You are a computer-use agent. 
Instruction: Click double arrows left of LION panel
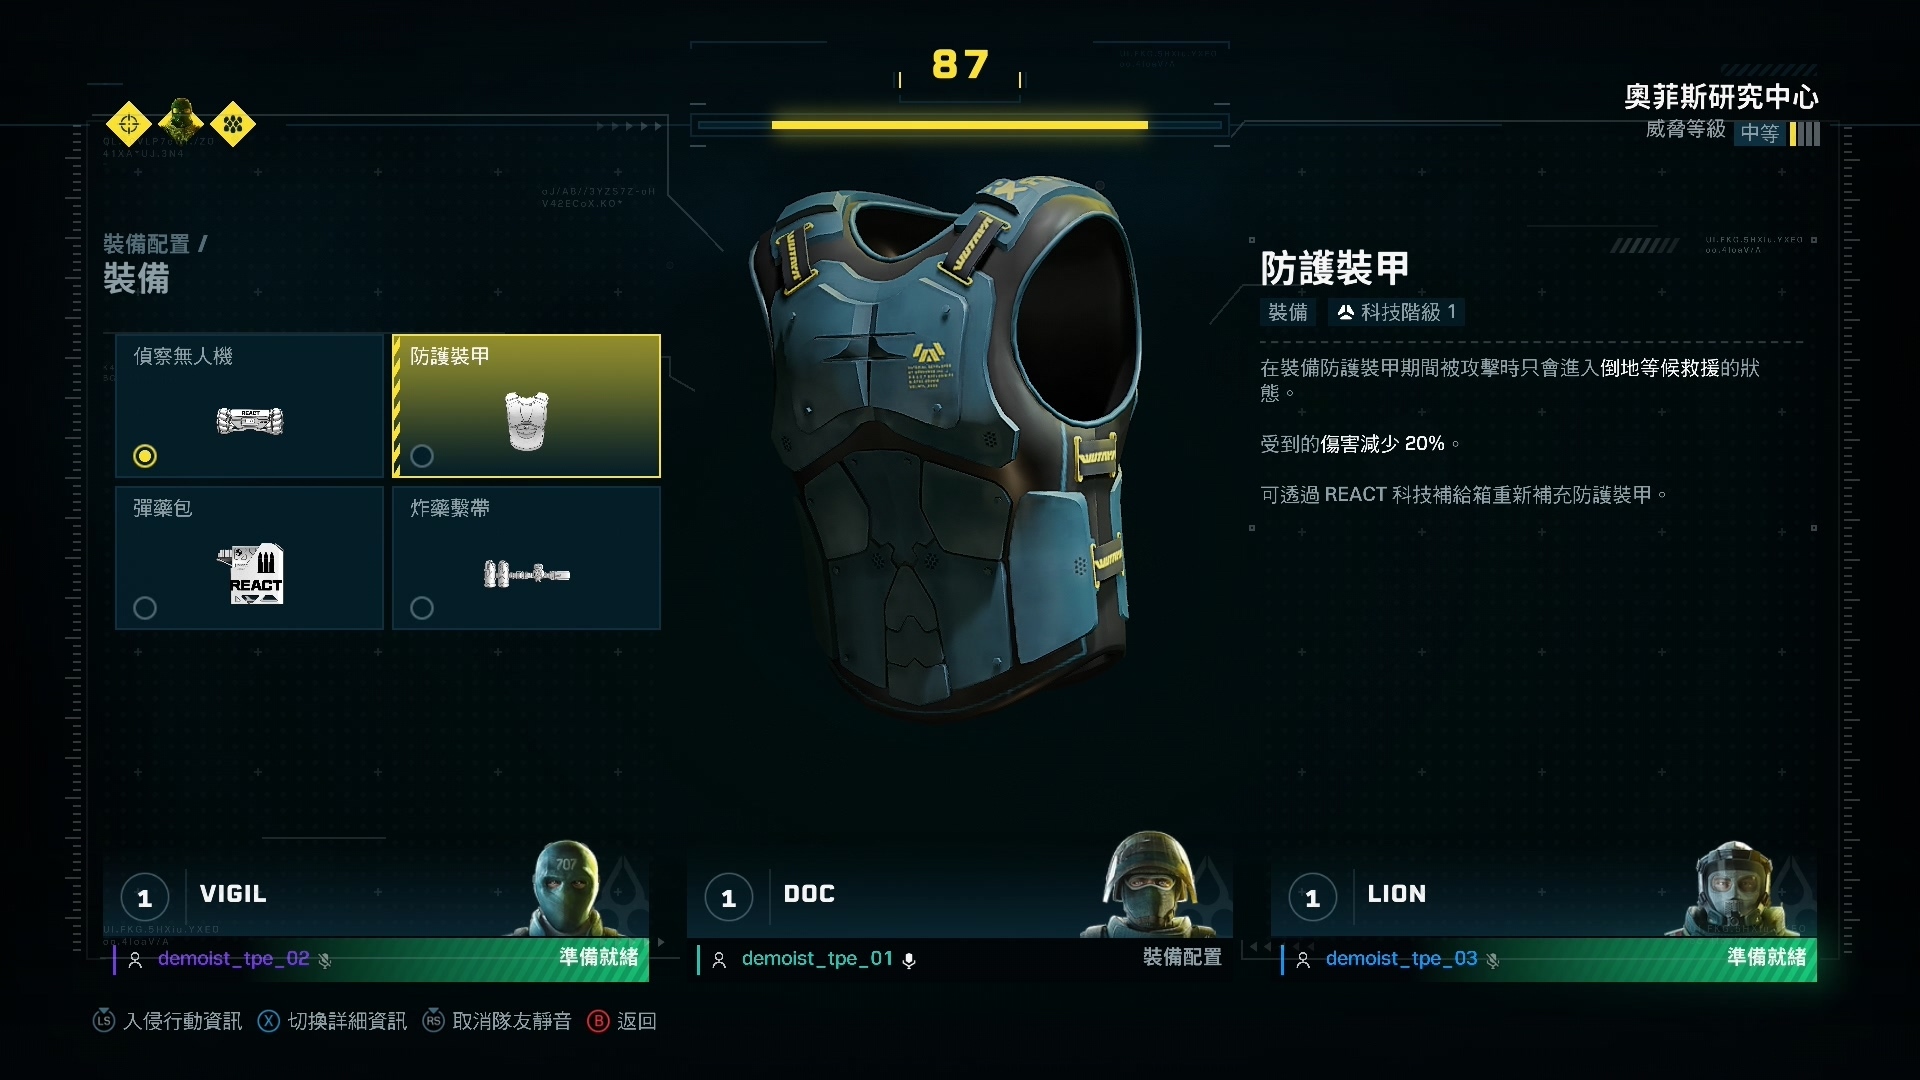point(1259,946)
